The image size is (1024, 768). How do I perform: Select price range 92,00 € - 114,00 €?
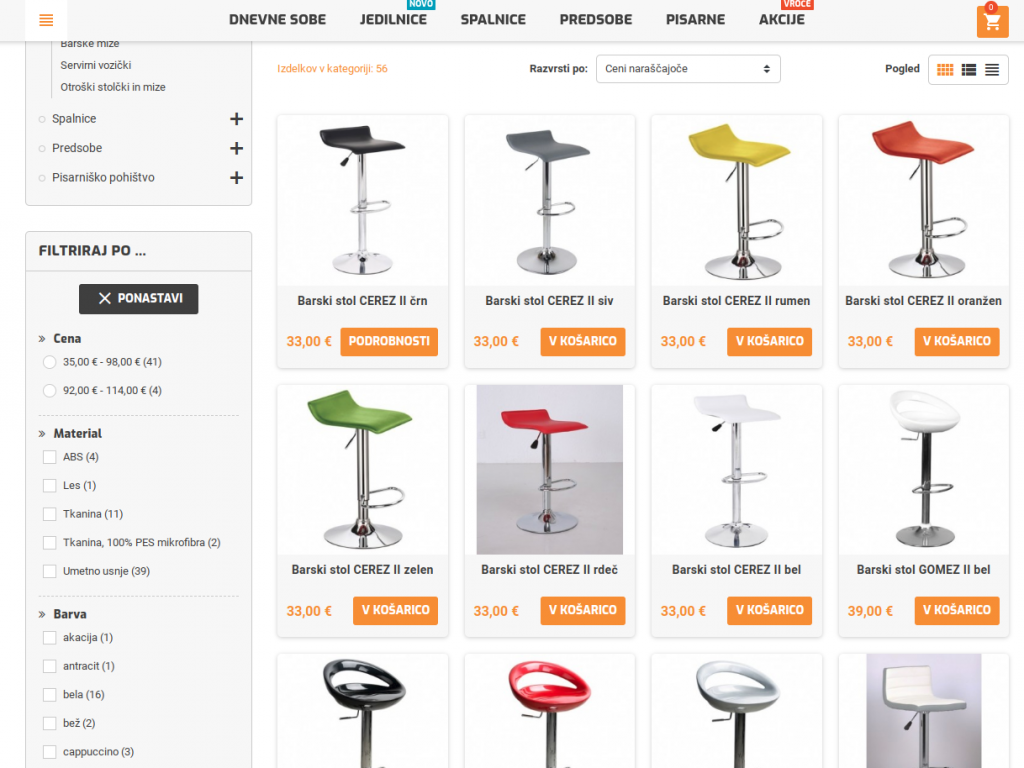coord(49,391)
